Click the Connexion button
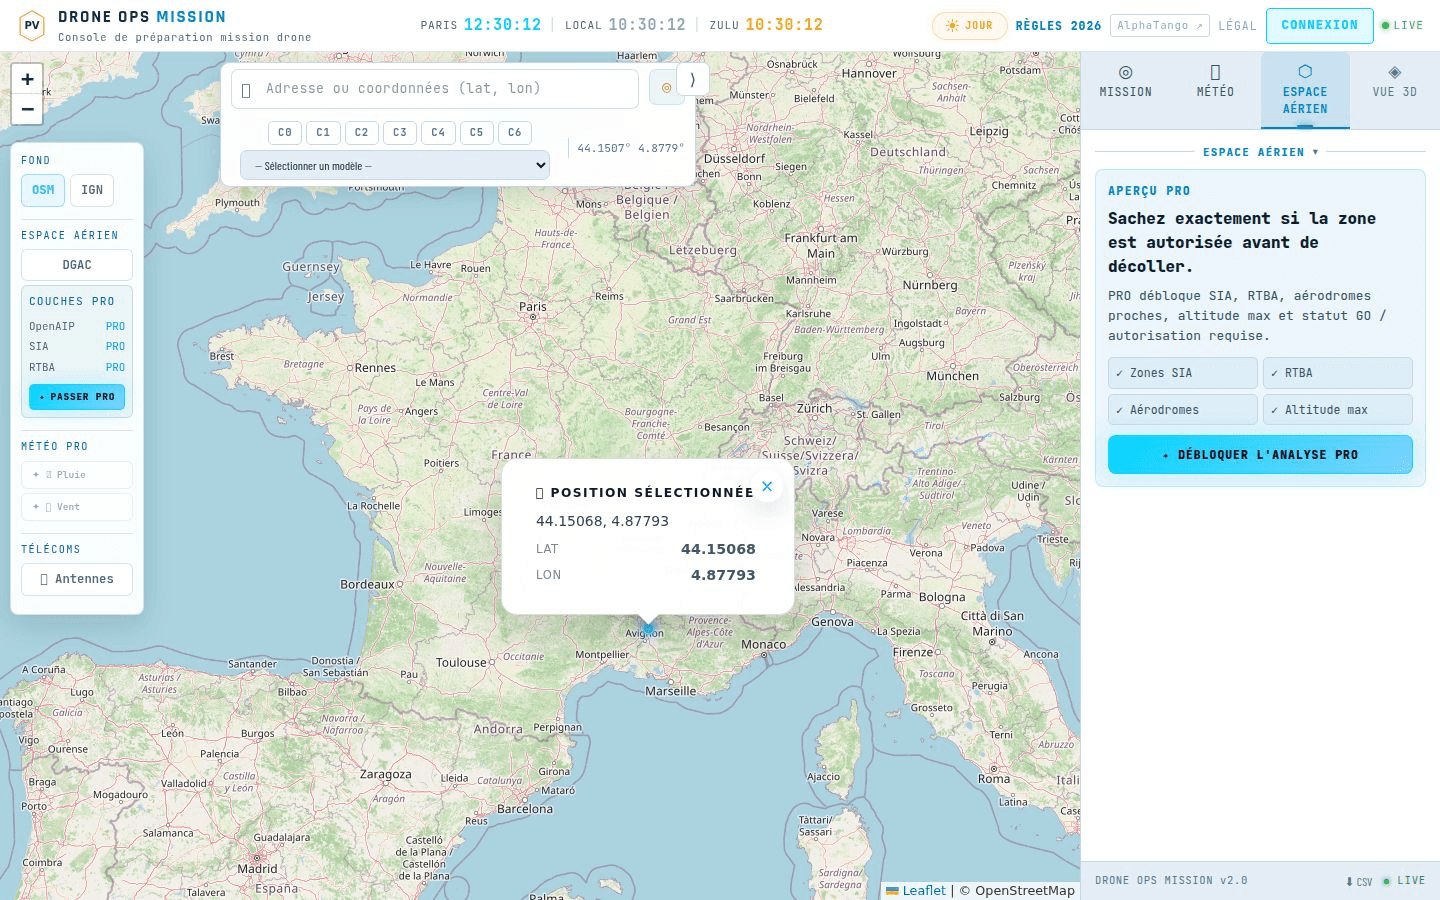 coord(1320,26)
